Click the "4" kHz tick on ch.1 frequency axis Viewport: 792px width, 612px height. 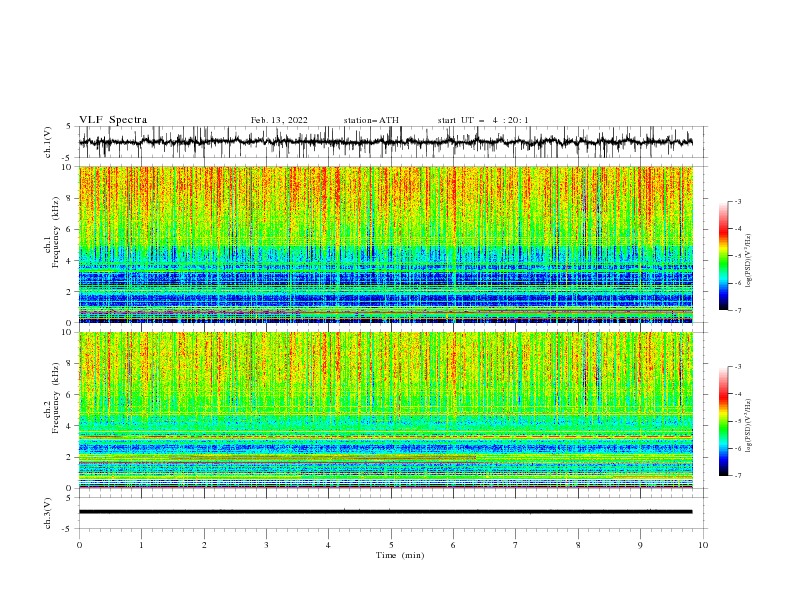70,261
